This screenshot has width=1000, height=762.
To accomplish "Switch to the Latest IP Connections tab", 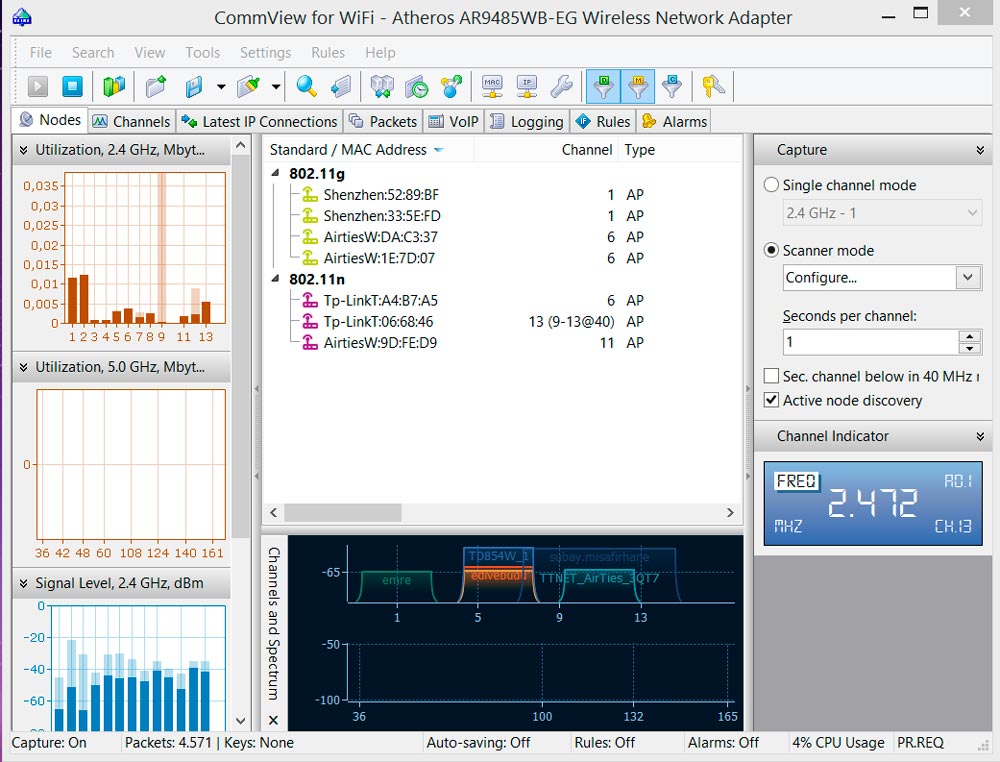I will tap(259, 121).
